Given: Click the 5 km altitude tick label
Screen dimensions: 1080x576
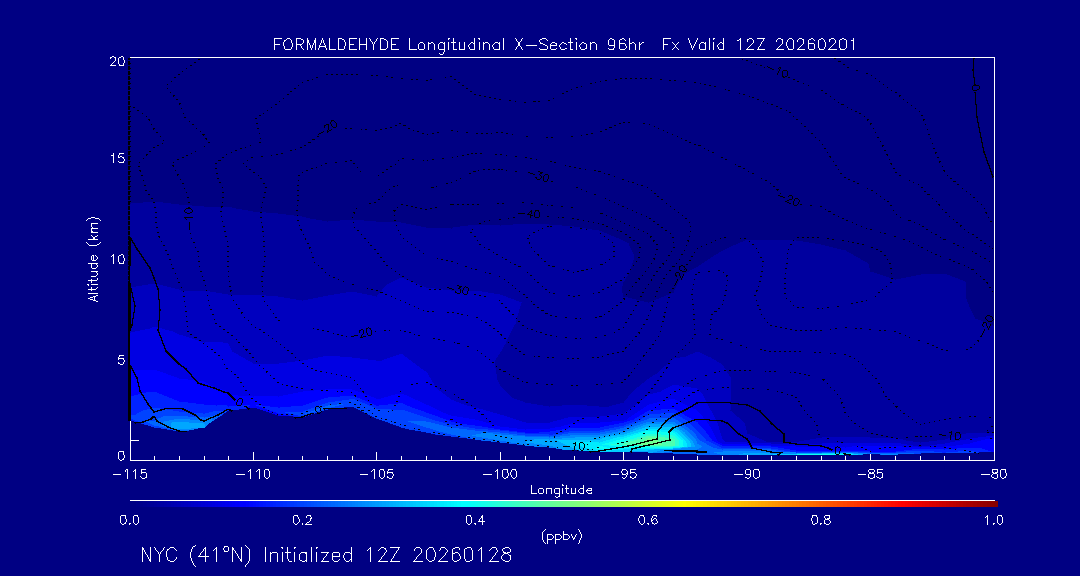Looking at the screenshot, I should pyautogui.click(x=119, y=359).
